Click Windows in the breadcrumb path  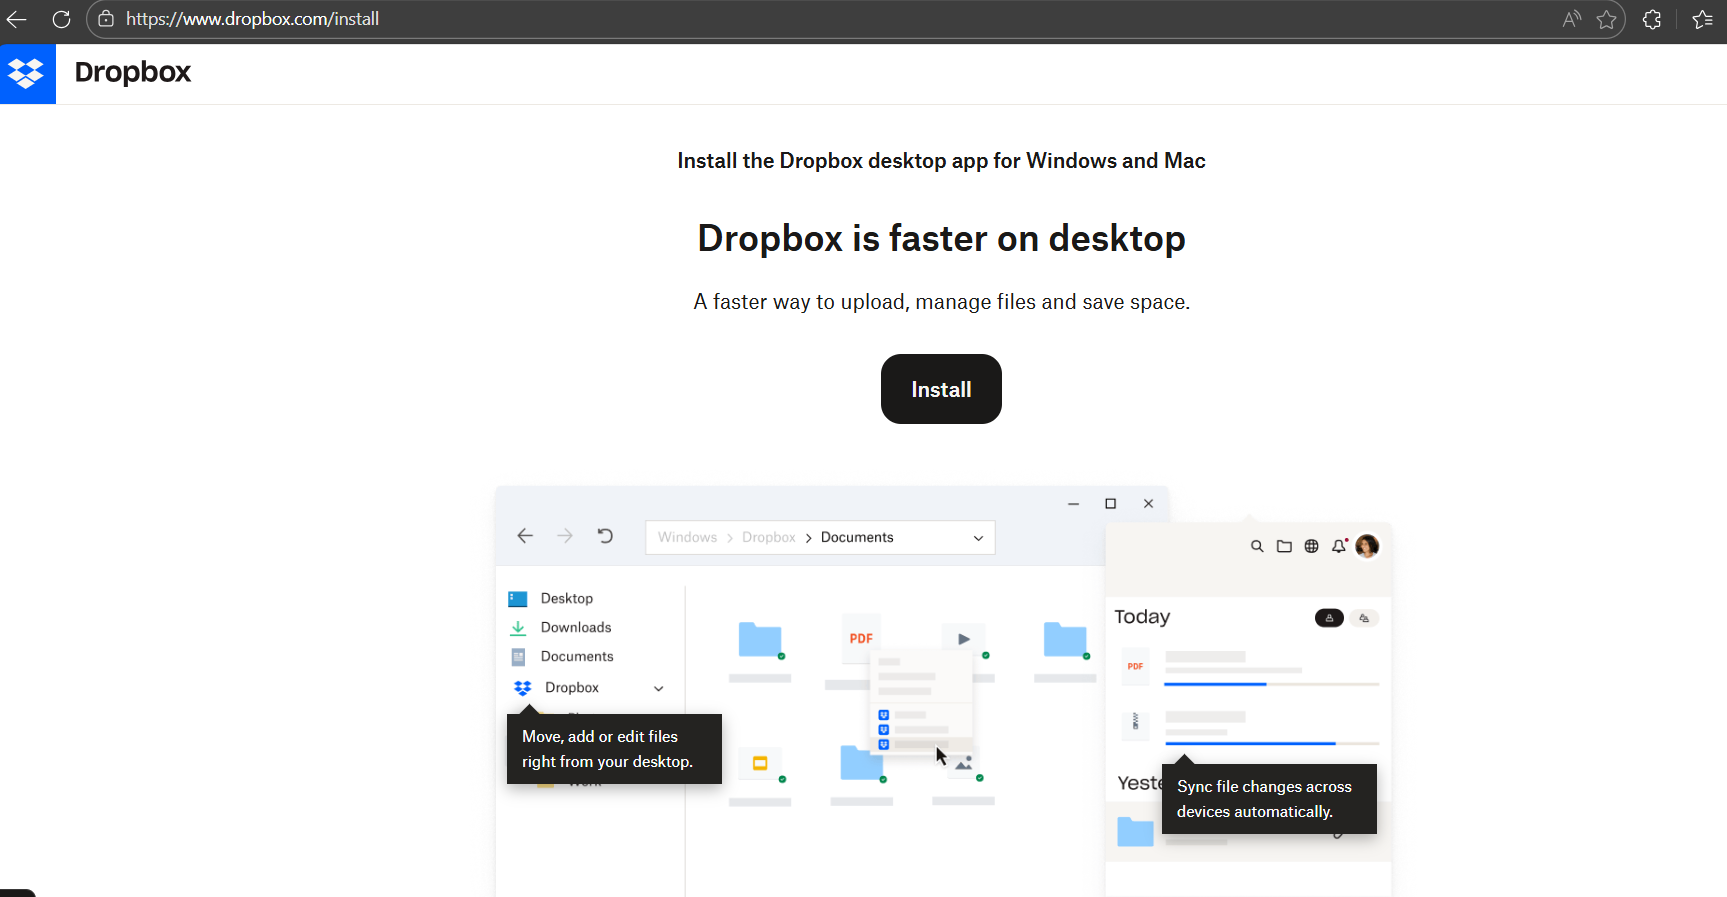tap(687, 537)
